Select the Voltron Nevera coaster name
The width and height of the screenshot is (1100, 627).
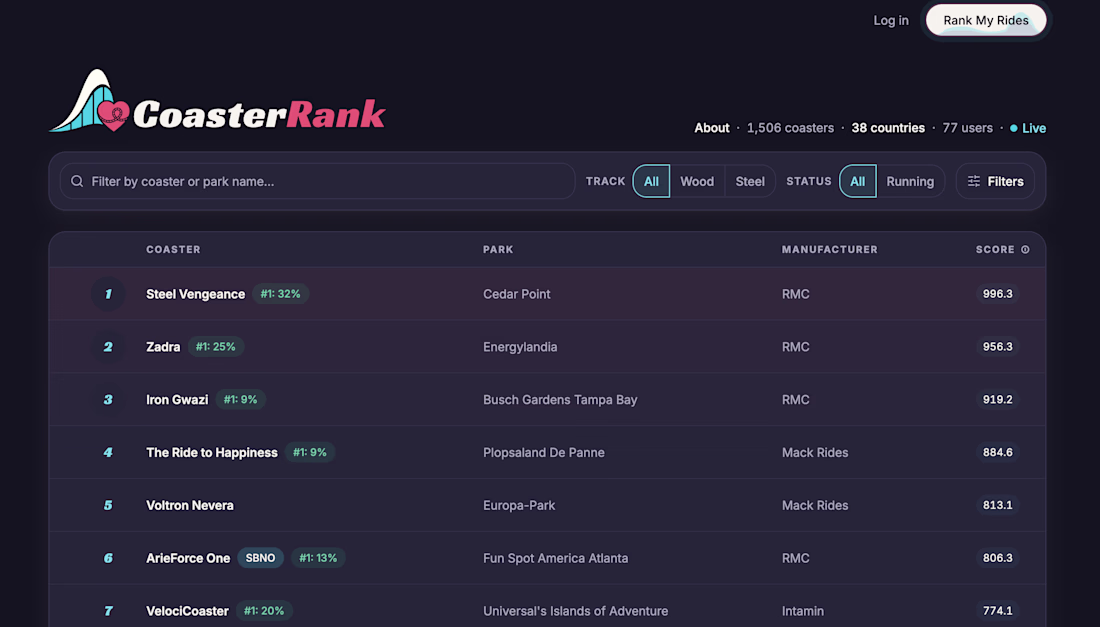click(189, 506)
